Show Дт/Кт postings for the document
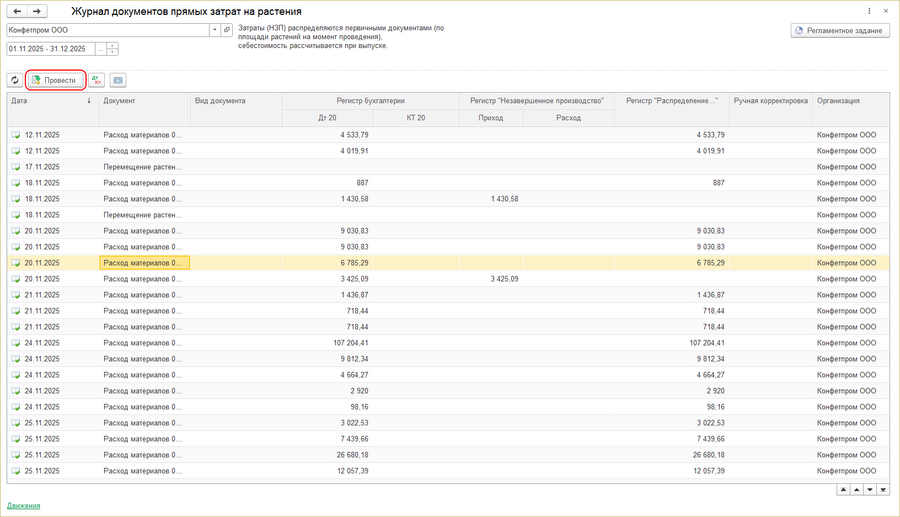900x517 pixels. 96,80
